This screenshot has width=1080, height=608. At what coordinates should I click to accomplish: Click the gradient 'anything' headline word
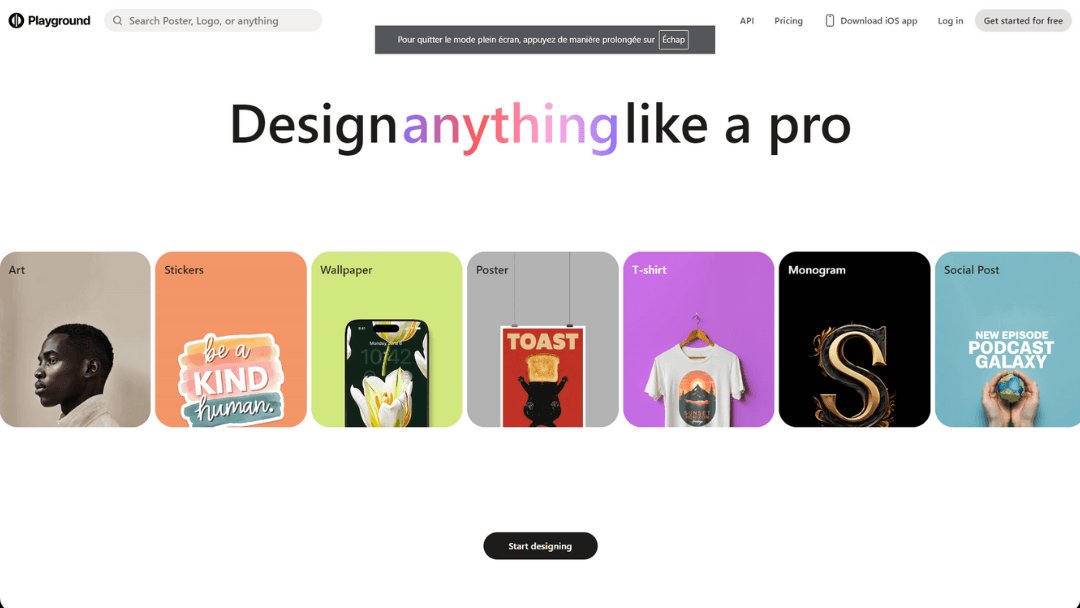pyautogui.click(x=510, y=126)
